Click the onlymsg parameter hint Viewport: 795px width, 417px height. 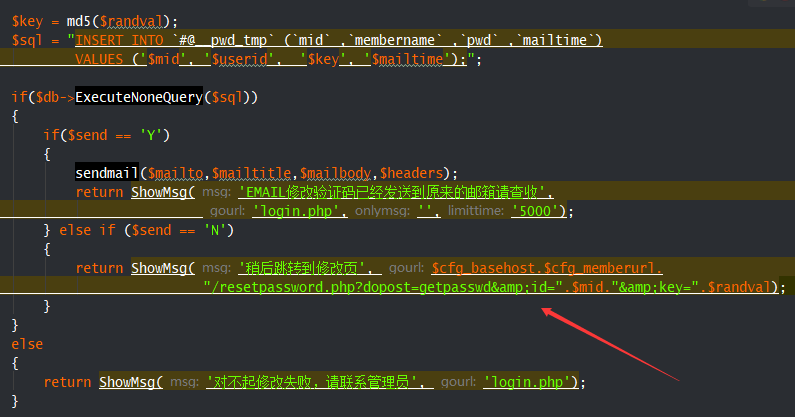pyautogui.click(x=382, y=211)
